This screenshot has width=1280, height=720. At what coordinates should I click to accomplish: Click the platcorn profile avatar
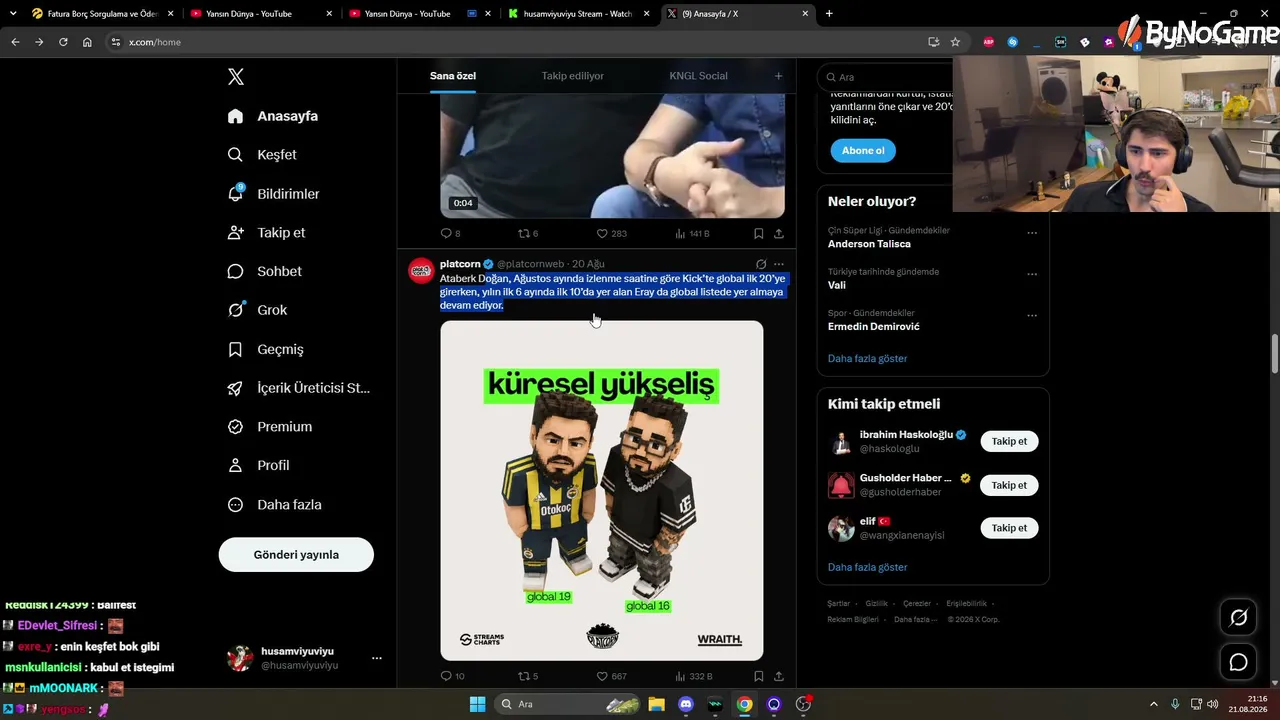(421, 271)
